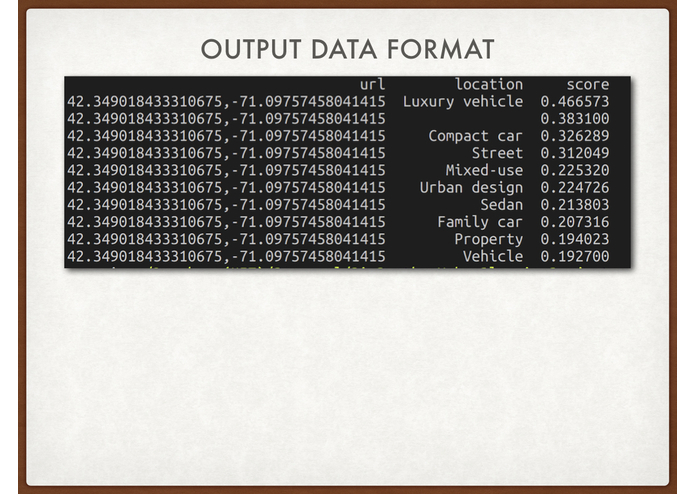Click the score value 0.383100

(x=575, y=119)
